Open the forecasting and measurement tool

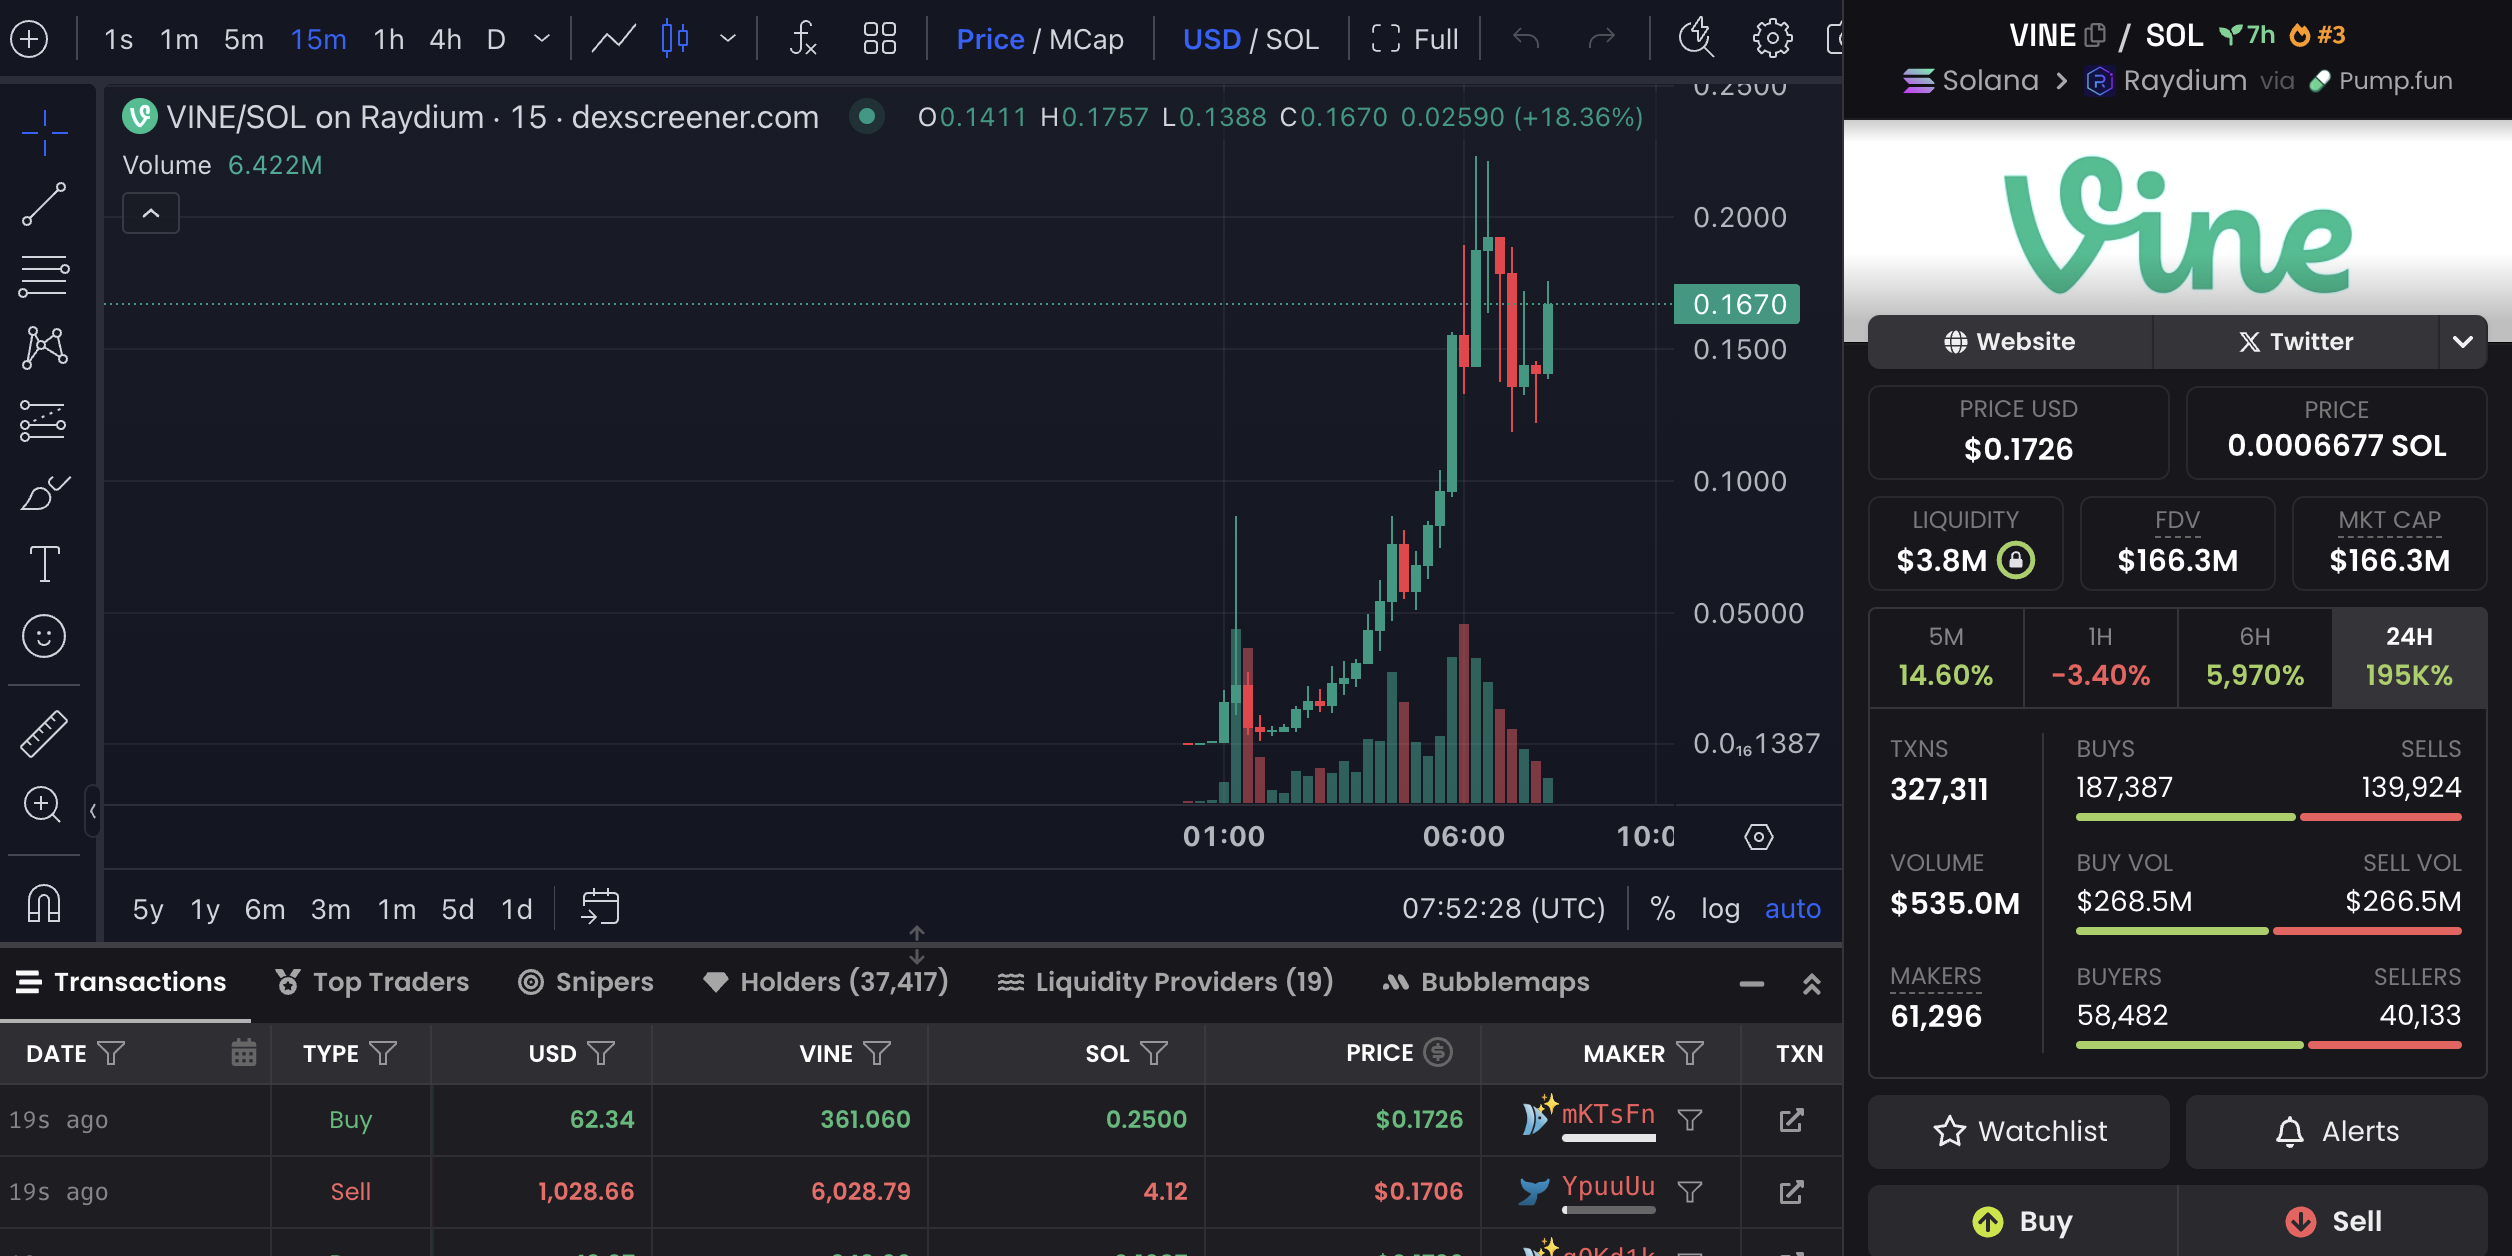(44, 420)
